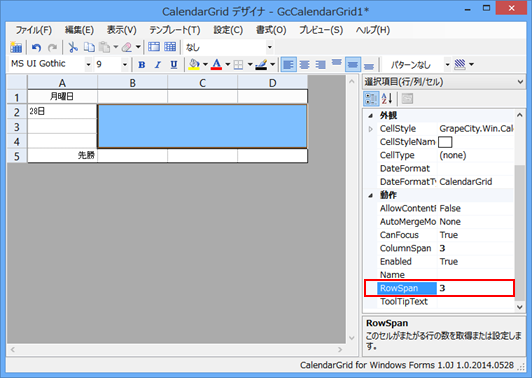Screen dimensions: 532x378
Task: Open the プレビュー(S) menu
Action: (321, 30)
